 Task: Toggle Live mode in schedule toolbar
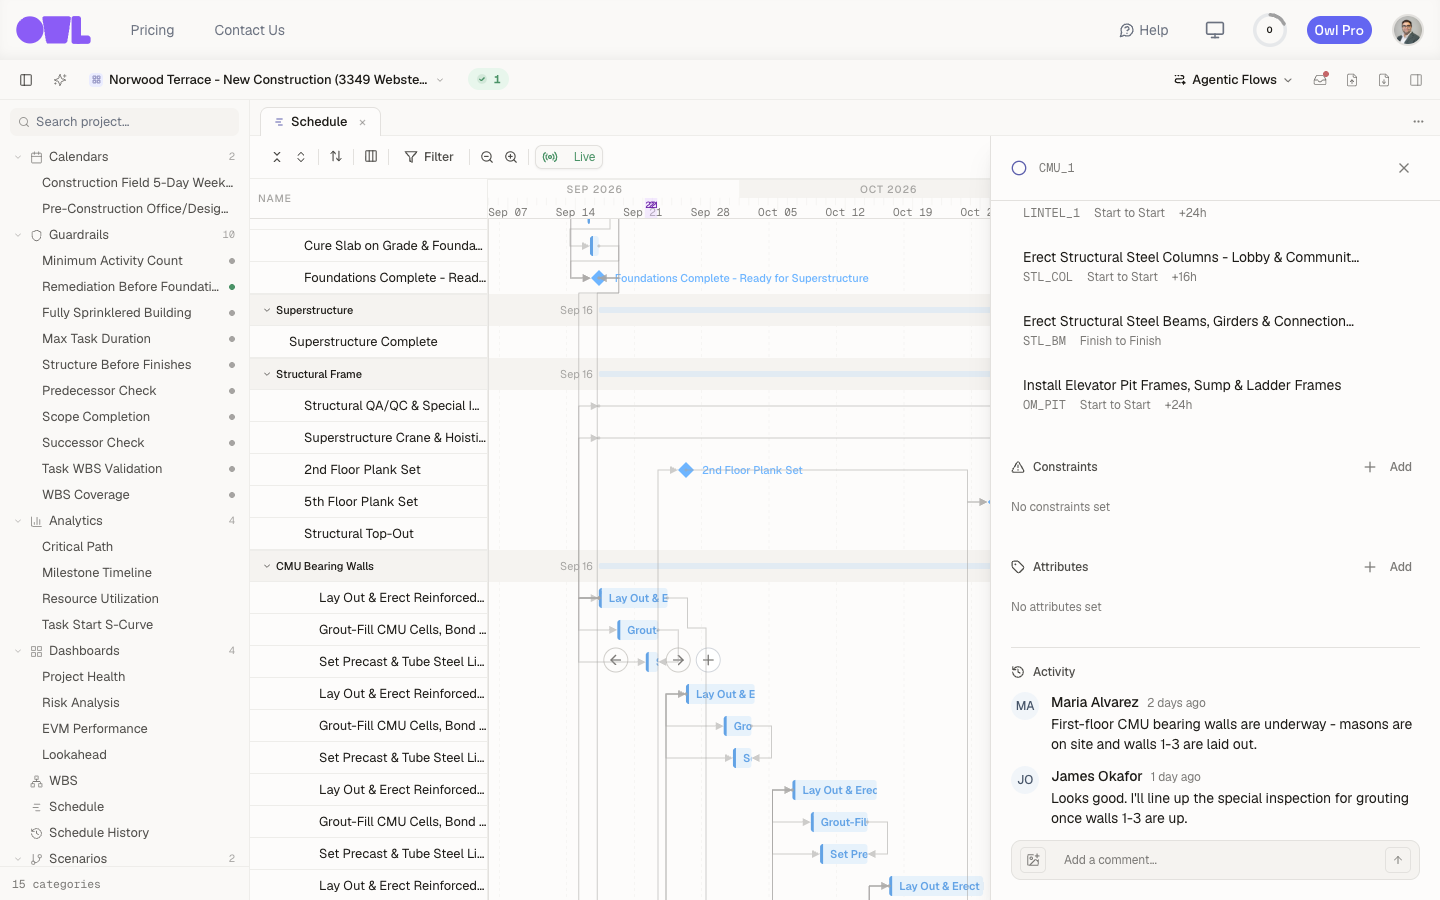[x=570, y=157]
